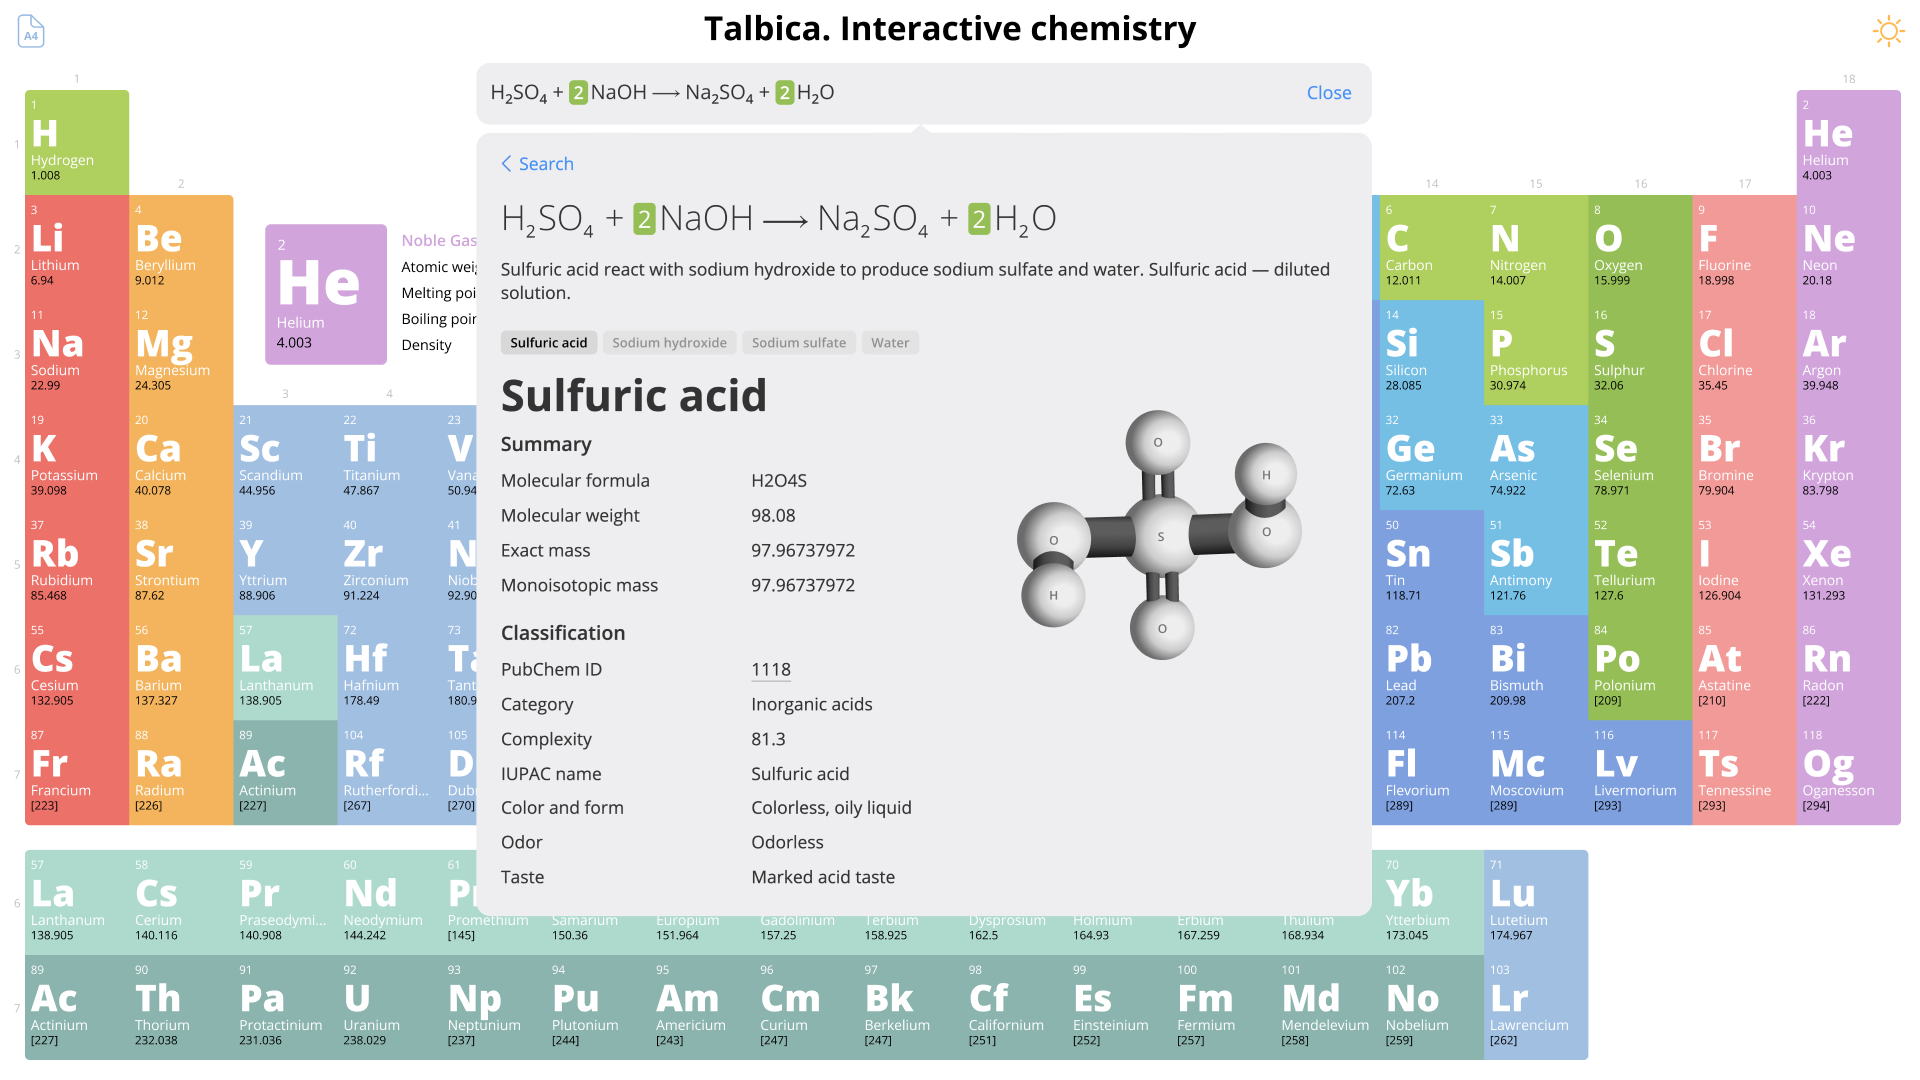The image size is (1920, 1080).
Task: Click the back chevron next to Search
Action: point(507,164)
